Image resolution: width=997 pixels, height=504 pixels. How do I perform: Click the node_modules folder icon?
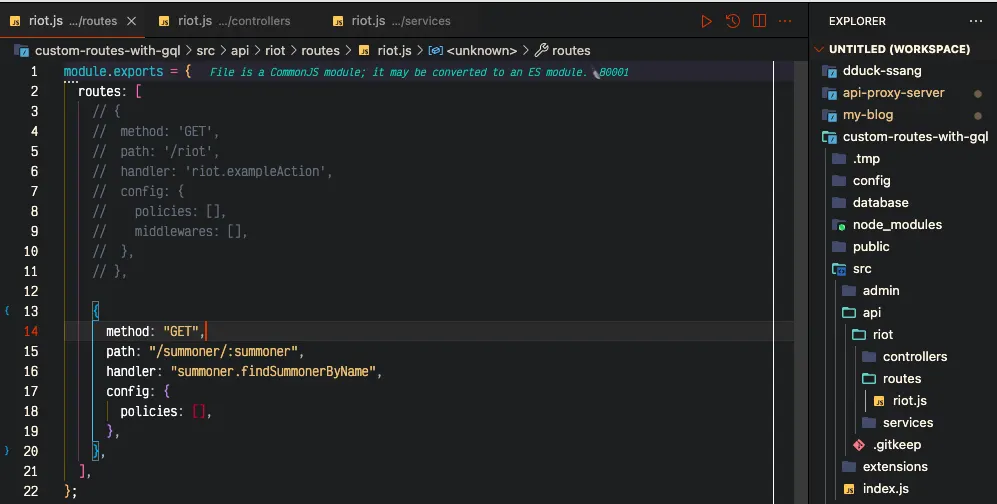coord(839,225)
